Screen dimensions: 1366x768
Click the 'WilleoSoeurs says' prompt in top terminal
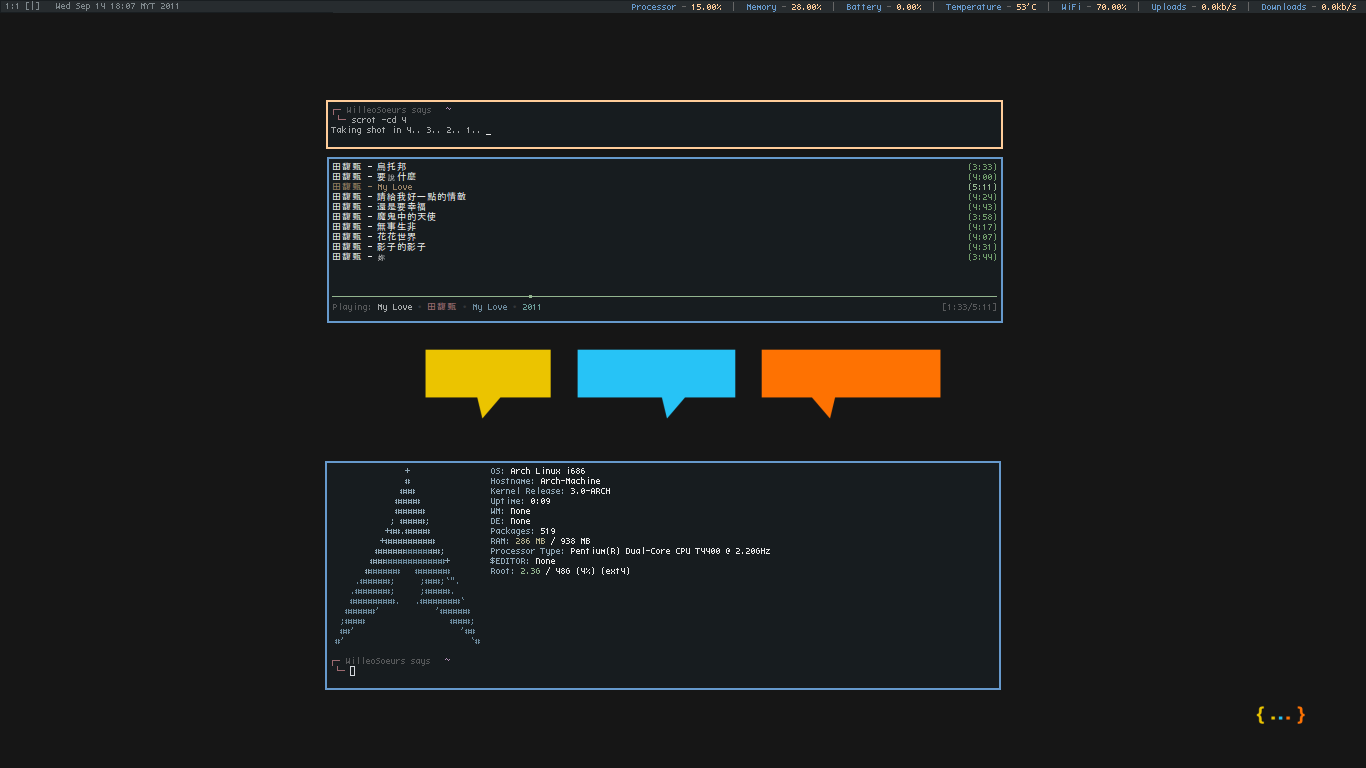(x=389, y=110)
